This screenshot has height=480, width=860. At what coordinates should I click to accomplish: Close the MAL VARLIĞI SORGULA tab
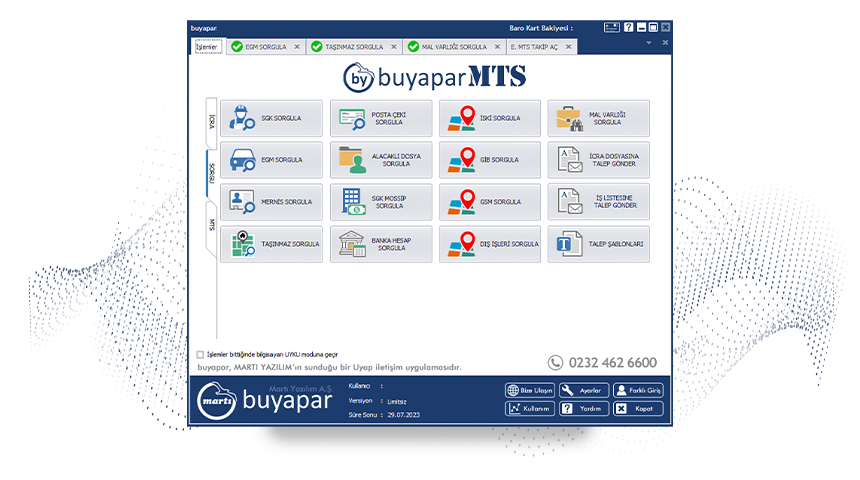[x=497, y=47]
